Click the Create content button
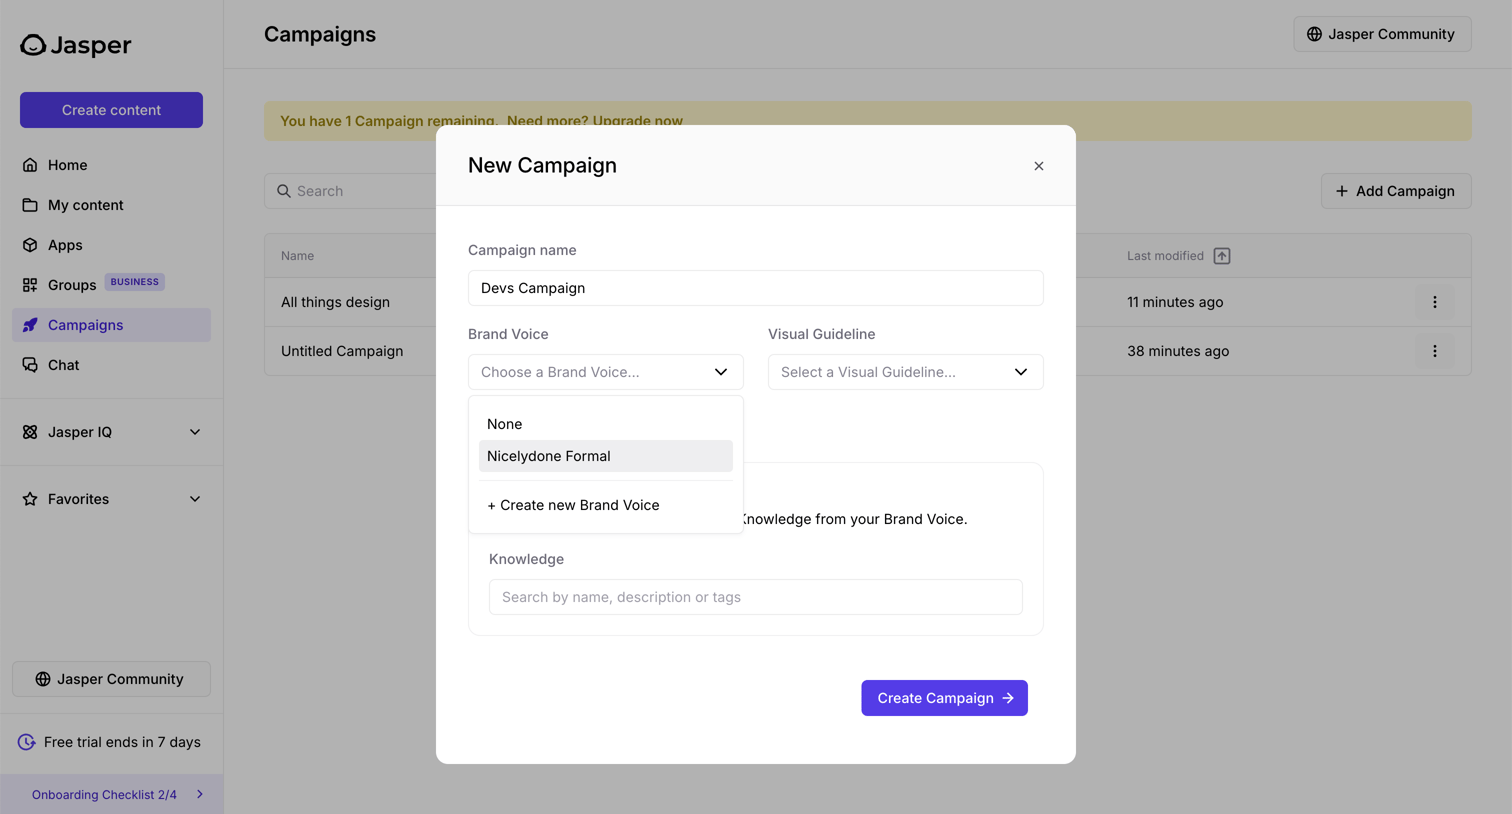The width and height of the screenshot is (1512, 814). coord(111,110)
